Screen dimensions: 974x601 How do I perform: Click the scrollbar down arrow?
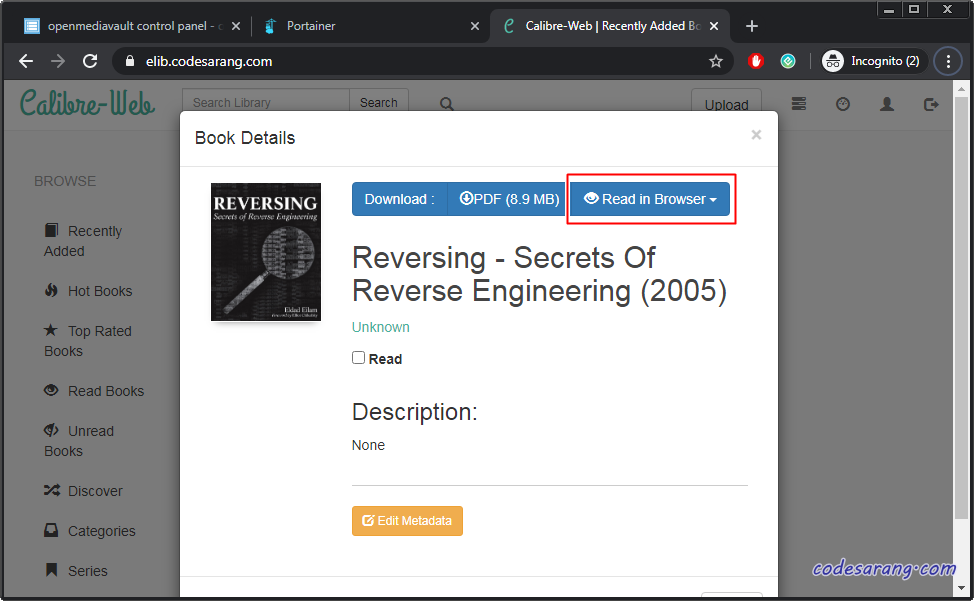pos(961,588)
